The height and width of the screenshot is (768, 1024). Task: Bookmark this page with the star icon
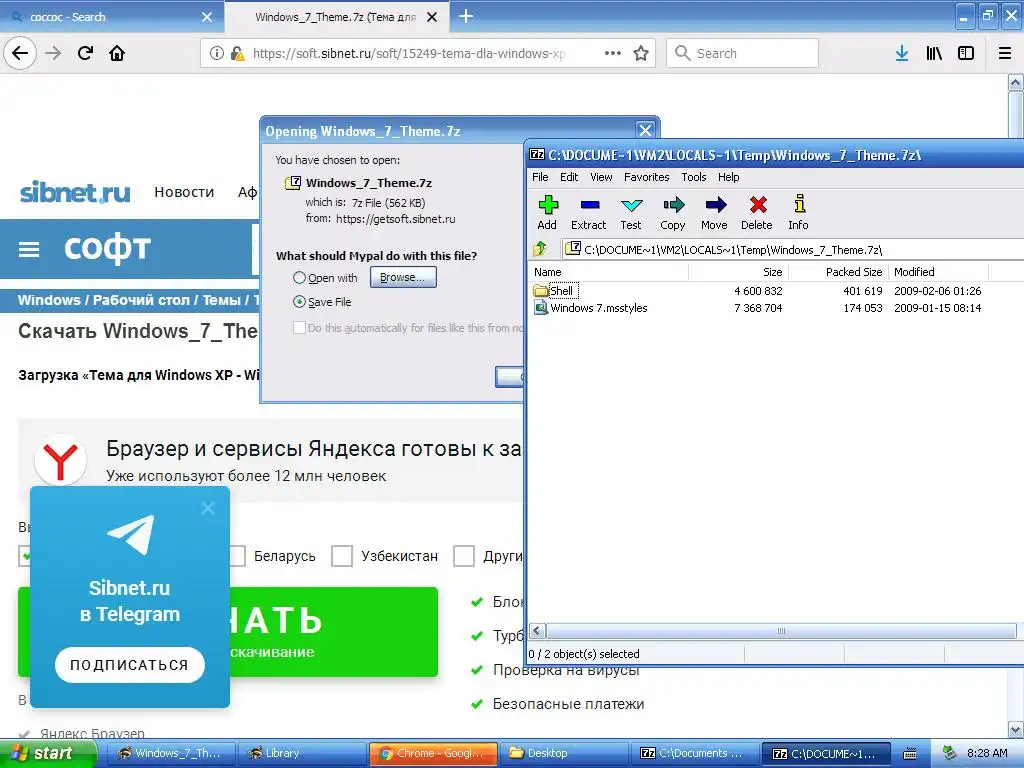[641, 53]
